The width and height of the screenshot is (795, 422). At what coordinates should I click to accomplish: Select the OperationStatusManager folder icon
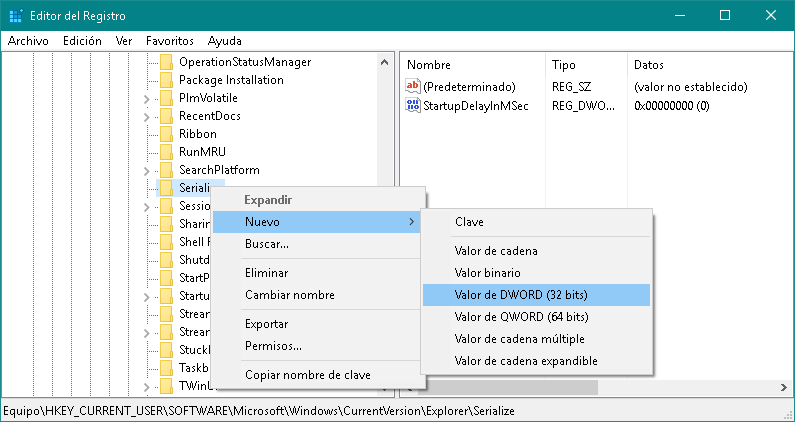click(167, 62)
